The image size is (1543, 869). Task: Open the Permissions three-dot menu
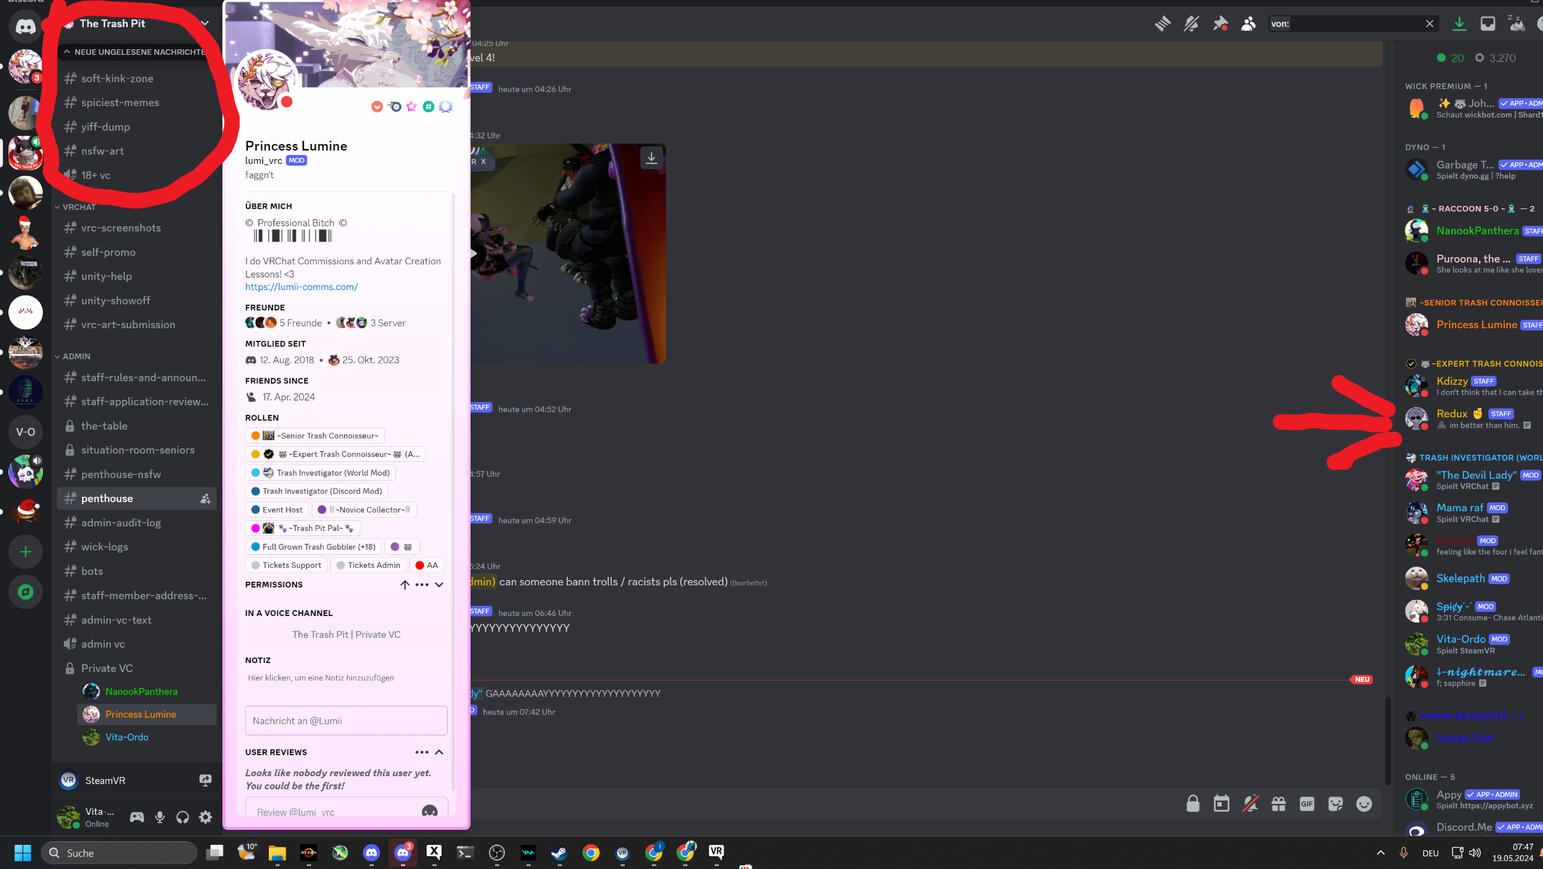(x=422, y=585)
